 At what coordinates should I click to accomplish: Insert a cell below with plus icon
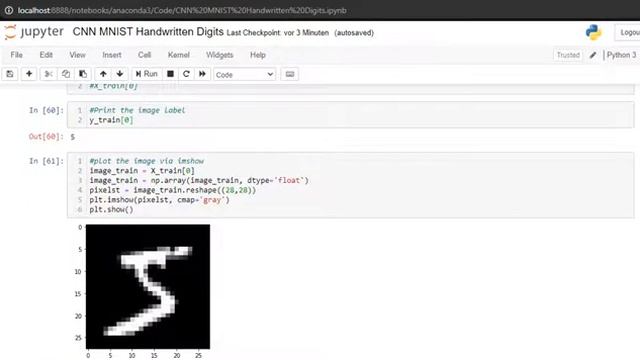(x=29, y=74)
